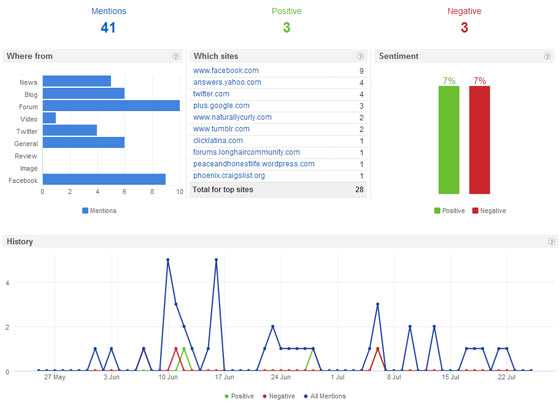Click the Where from panel title

tap(30, 56)
